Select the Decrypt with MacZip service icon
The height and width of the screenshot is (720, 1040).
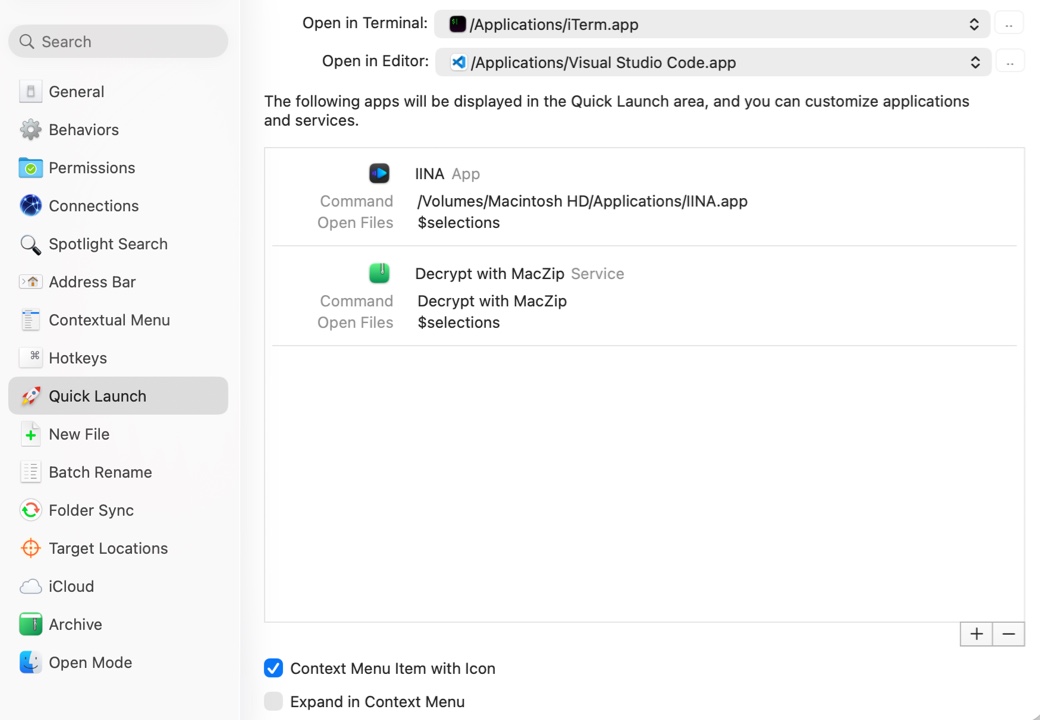coord(379,272)
